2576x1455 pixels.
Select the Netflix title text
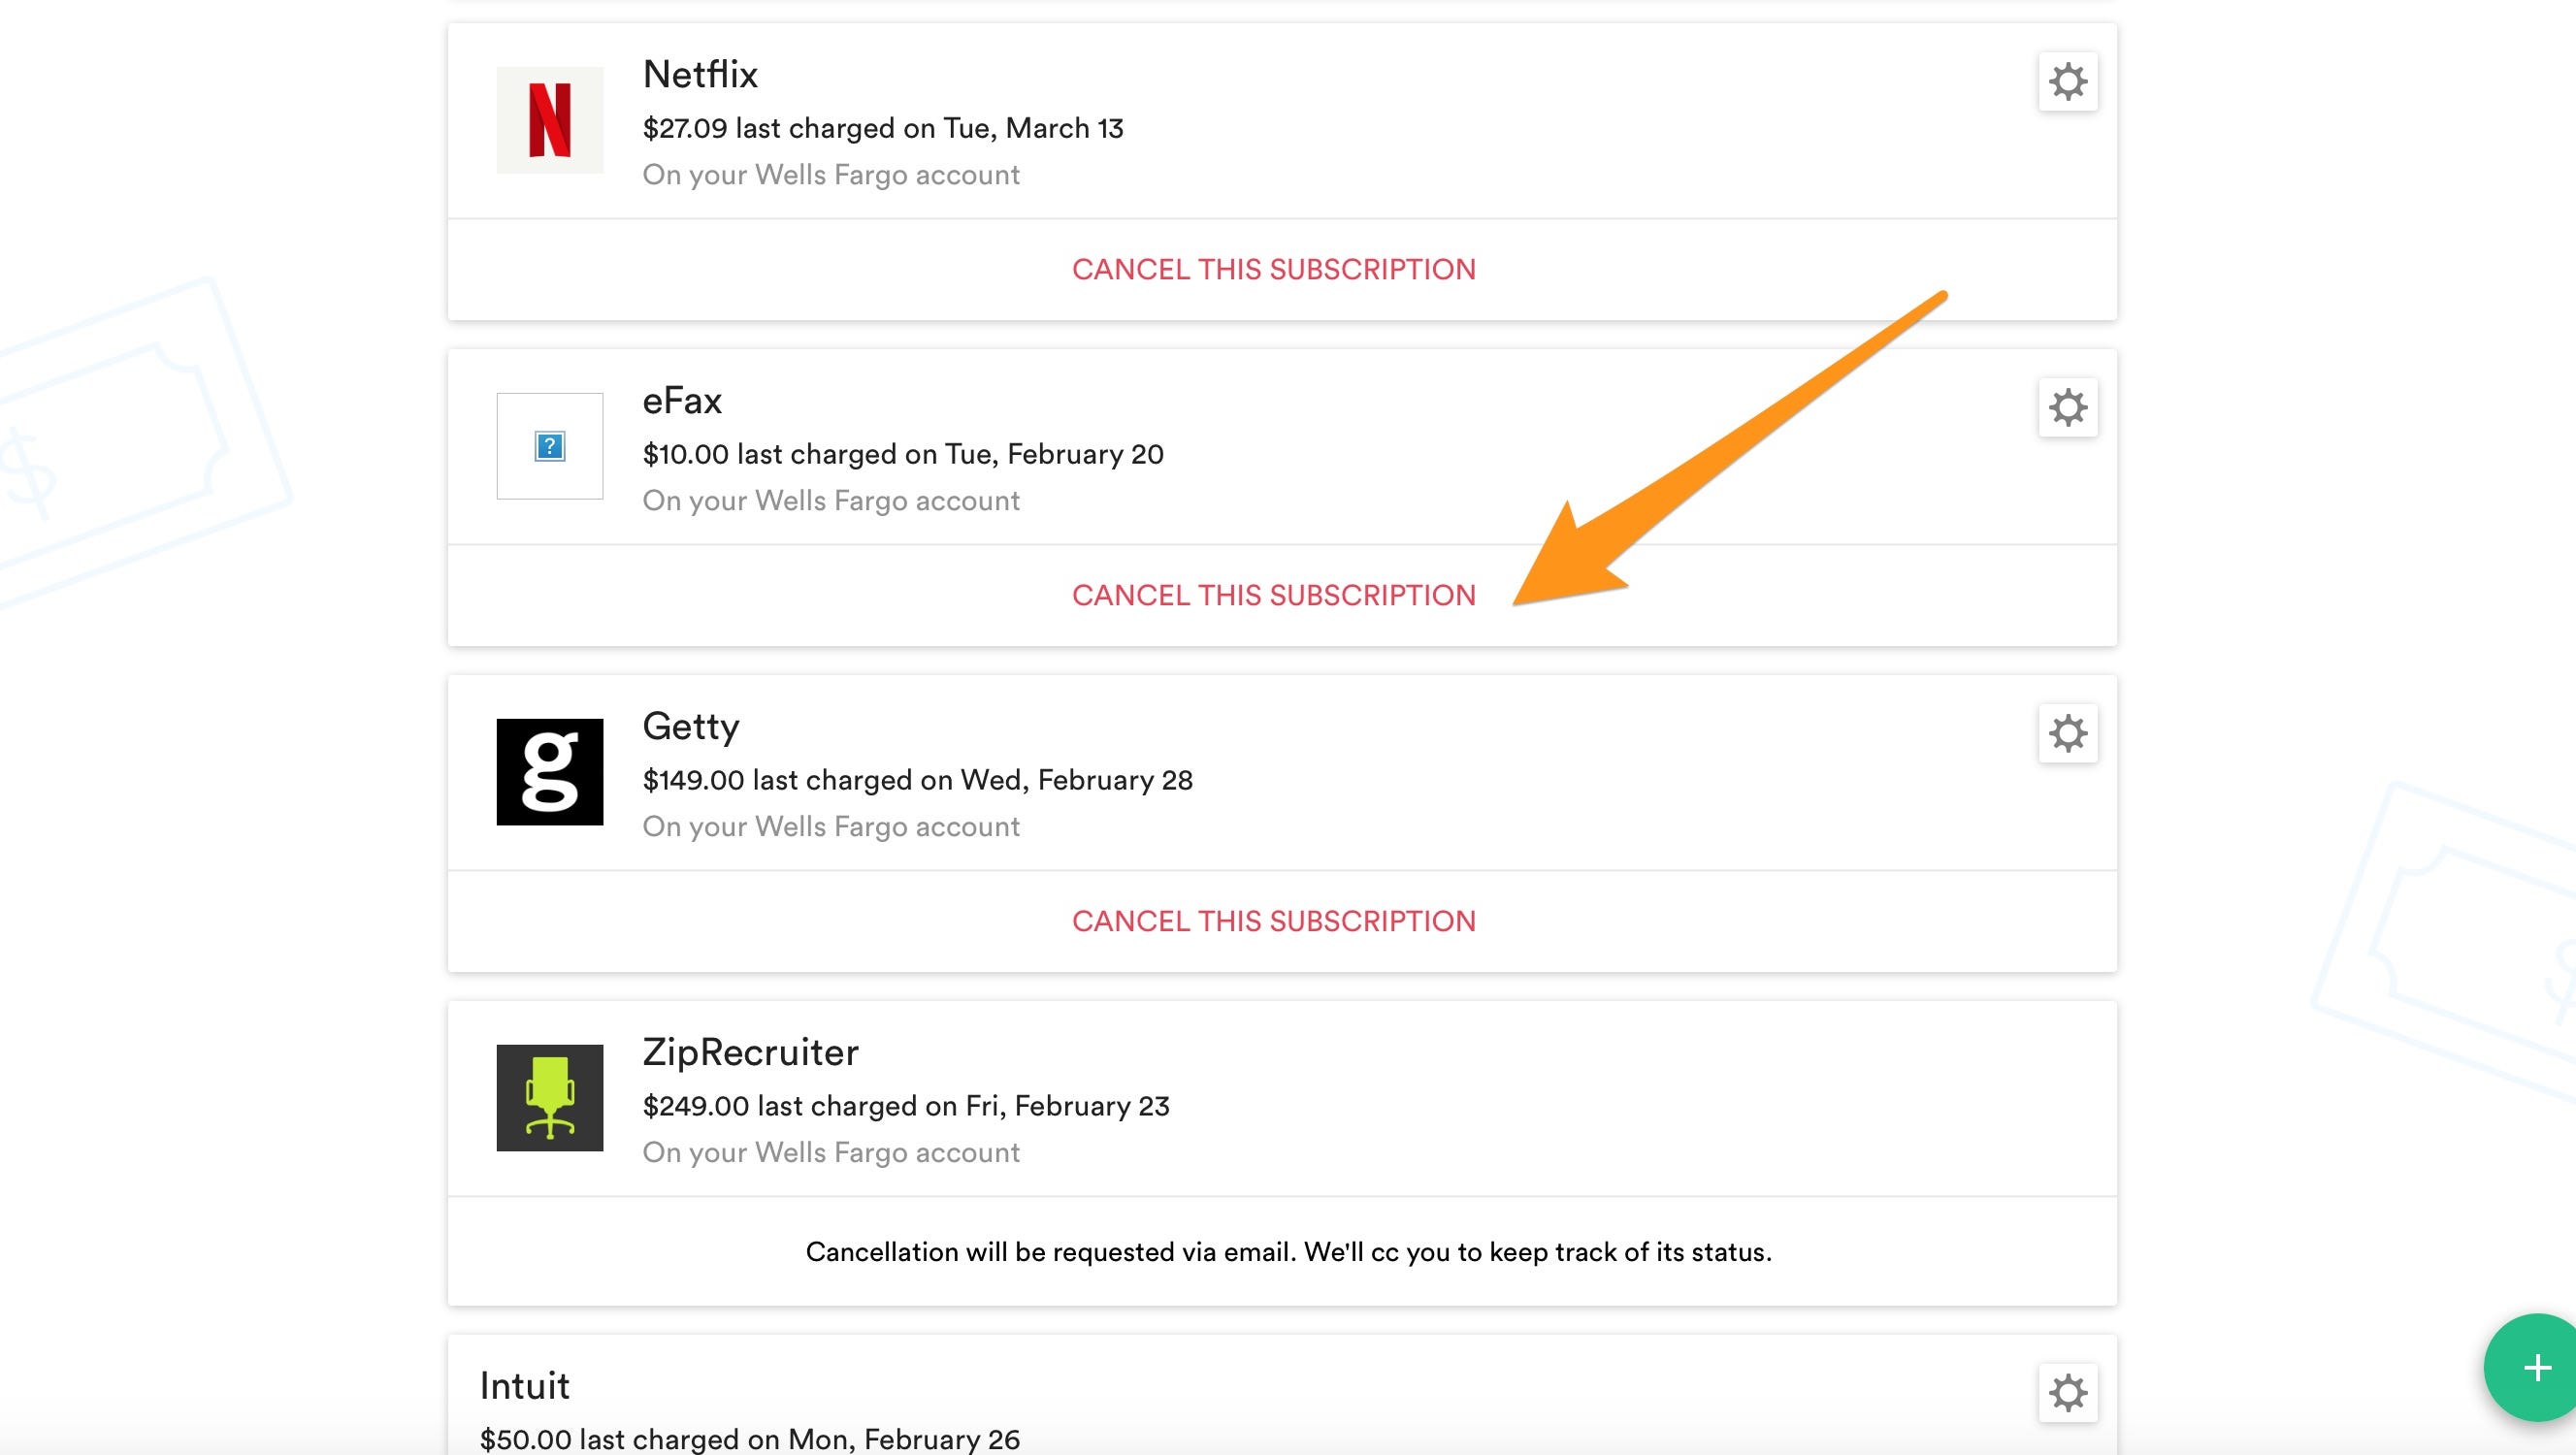(x=700, y=74)
